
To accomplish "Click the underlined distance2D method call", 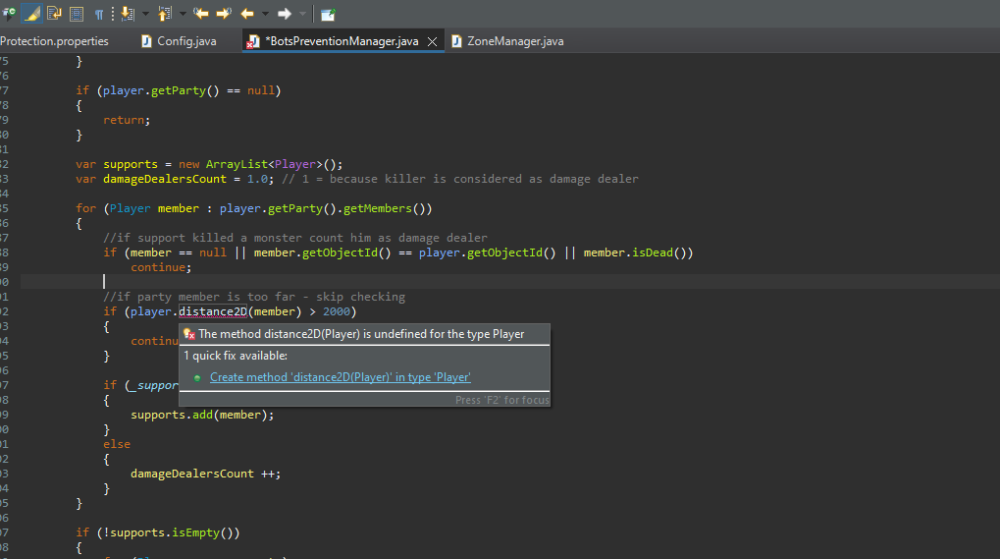I will [213, 312].
